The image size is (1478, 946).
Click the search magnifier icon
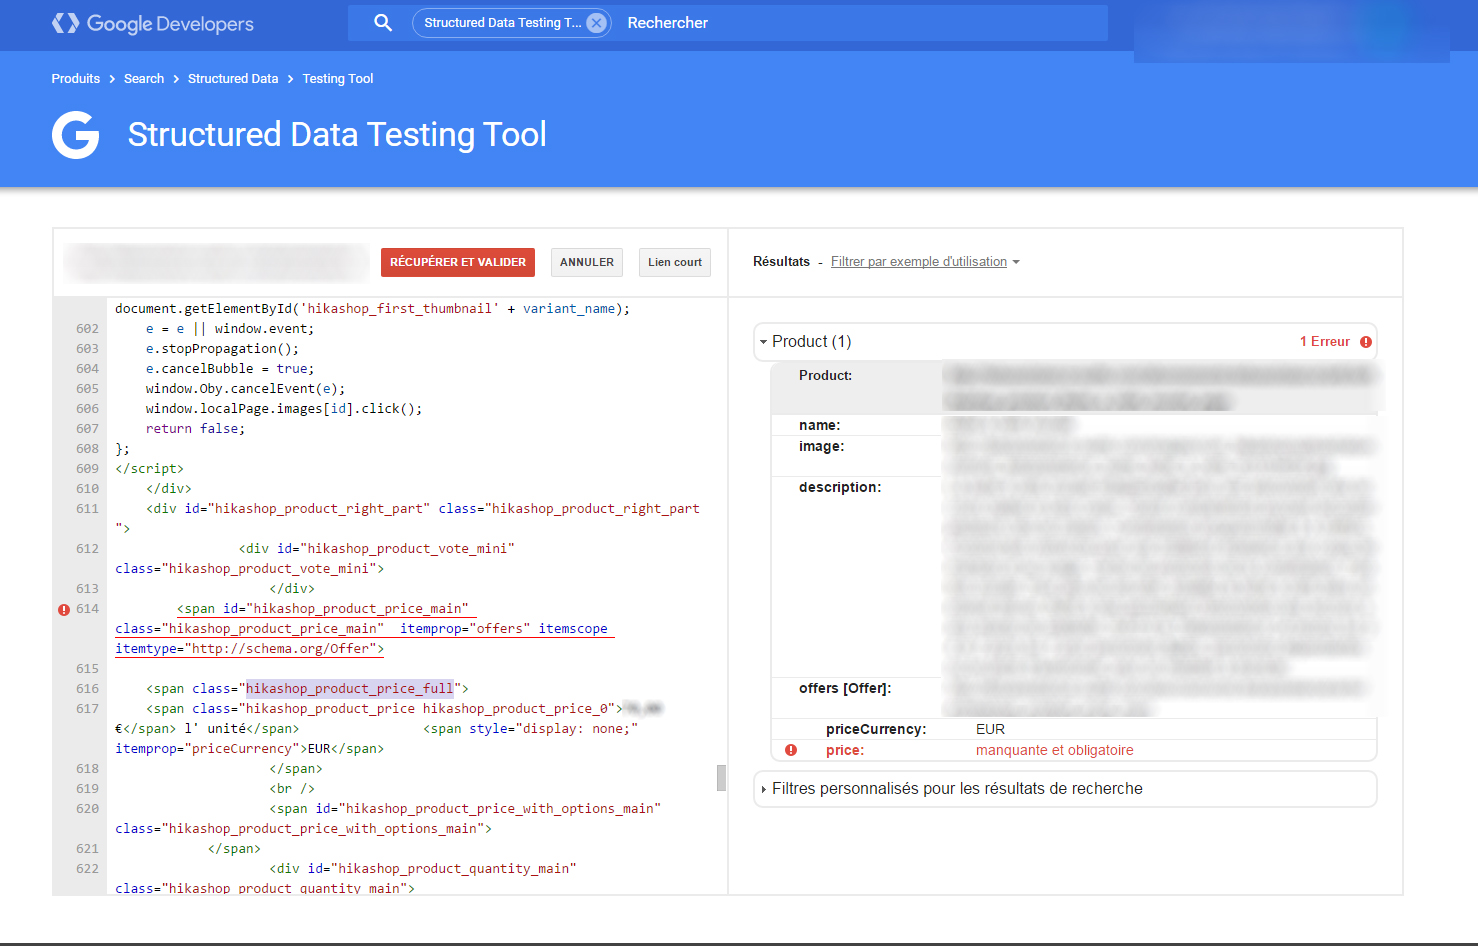pyautogui.click(x=382, y=22)
